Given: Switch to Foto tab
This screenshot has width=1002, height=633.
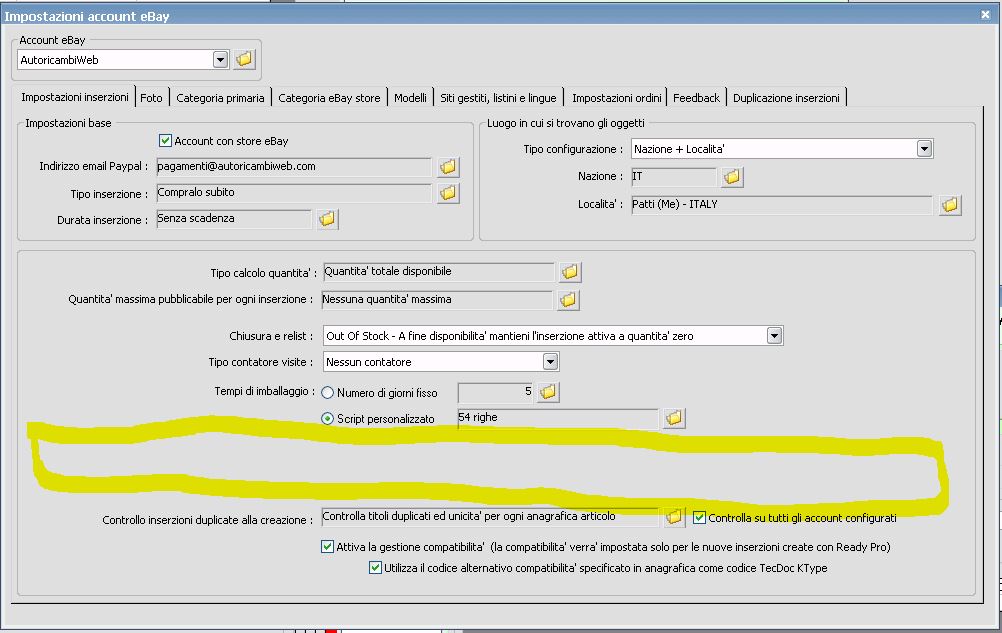Looking at the screenshot, I should (151, 98).
